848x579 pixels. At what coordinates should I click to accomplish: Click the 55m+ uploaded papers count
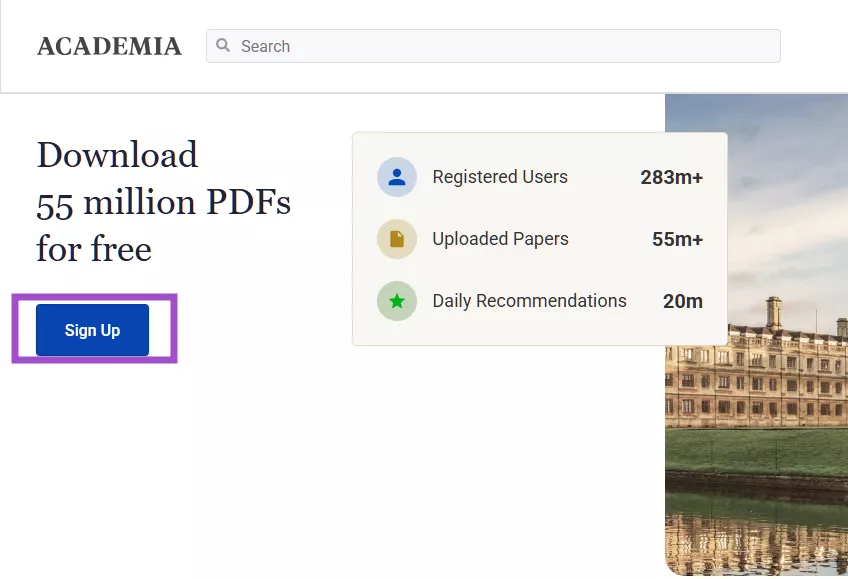pos(677,240)
